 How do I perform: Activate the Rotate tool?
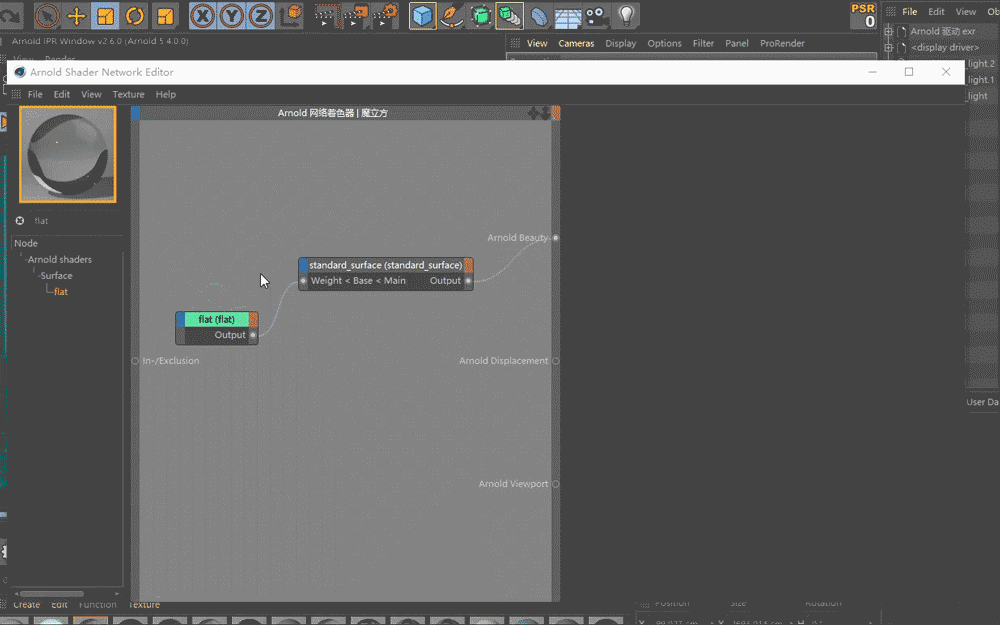point(135,15)
